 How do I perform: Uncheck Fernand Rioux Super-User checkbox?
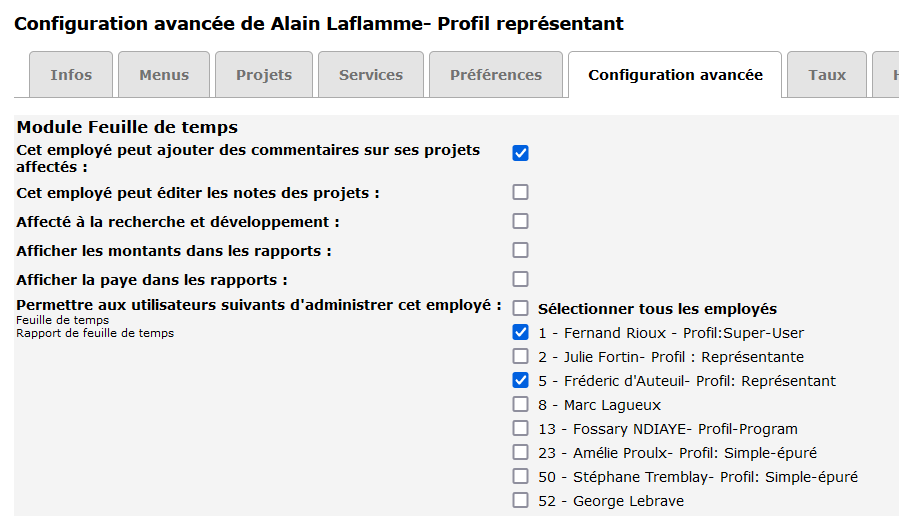pyautogui.click(x=520, y=332)
